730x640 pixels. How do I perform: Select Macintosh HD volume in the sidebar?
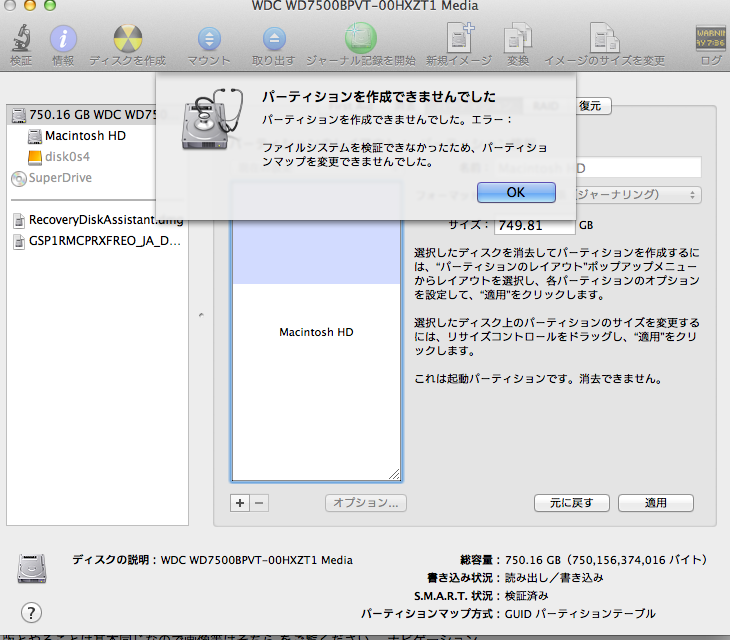point(84,136)
